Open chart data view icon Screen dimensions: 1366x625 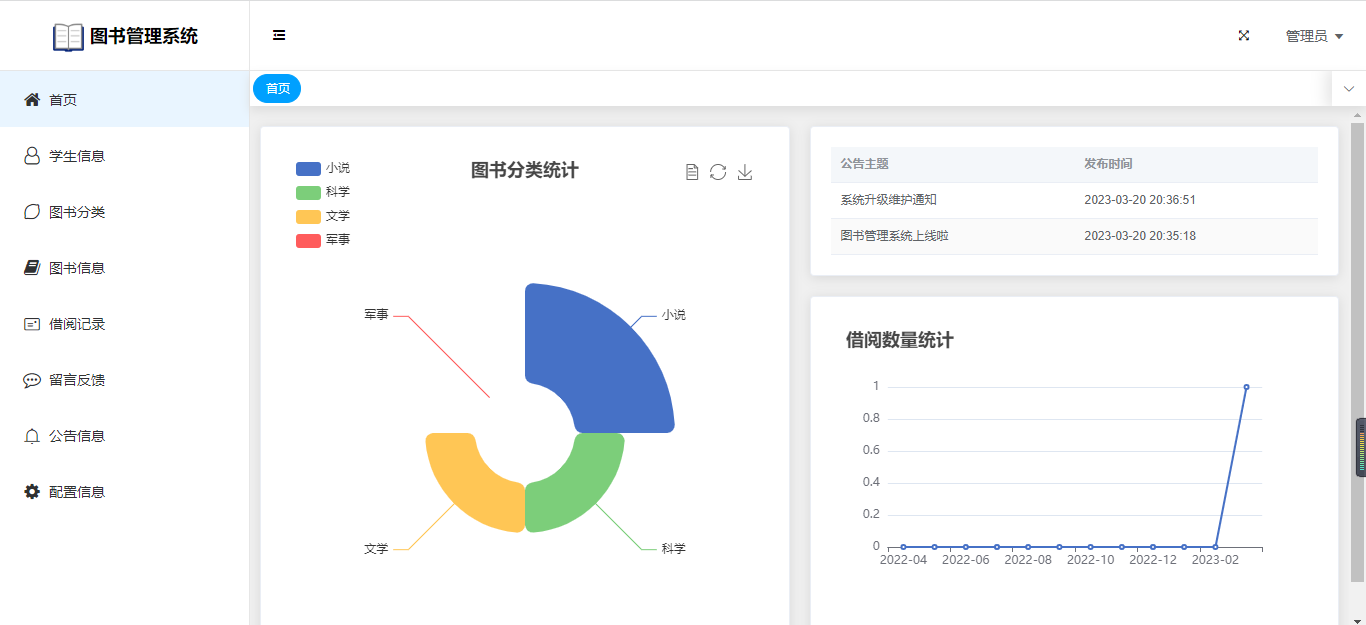point(692,172)
